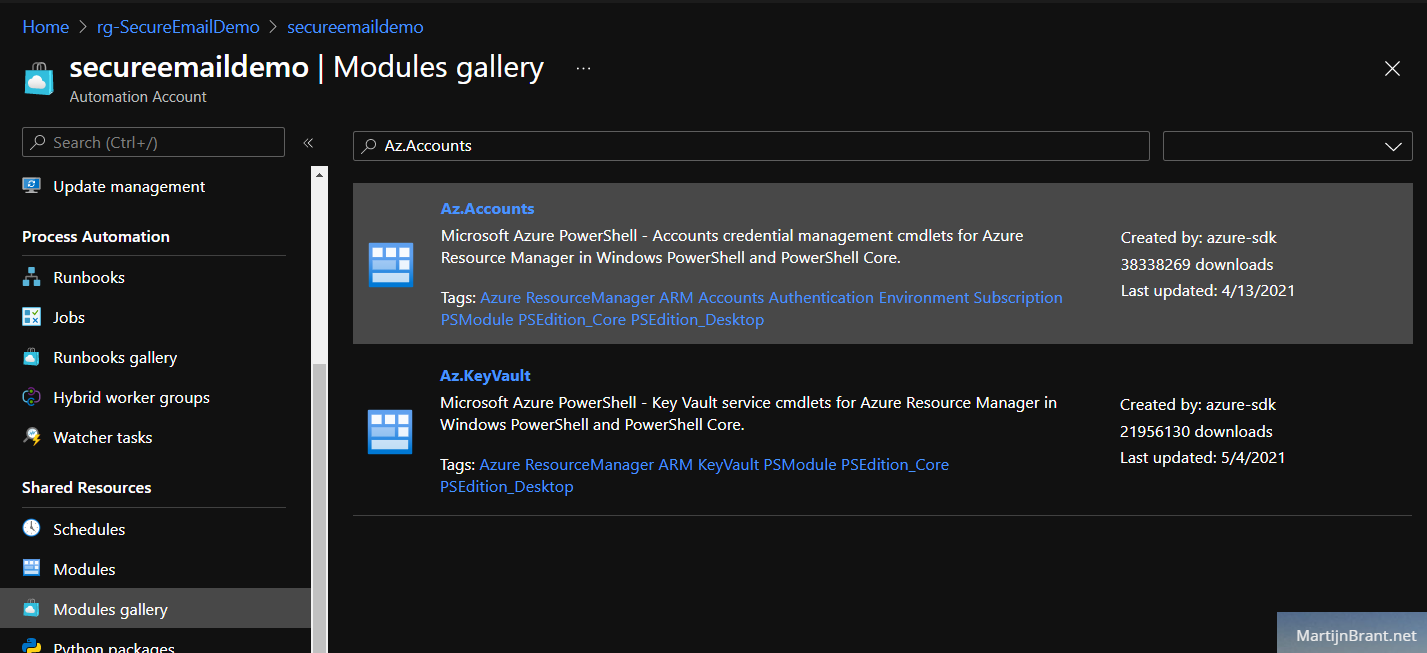Open the Az.Accounts module title link
Viewport: 1427px width, 653px height.
pyautogui.click(x=487, y=209)
